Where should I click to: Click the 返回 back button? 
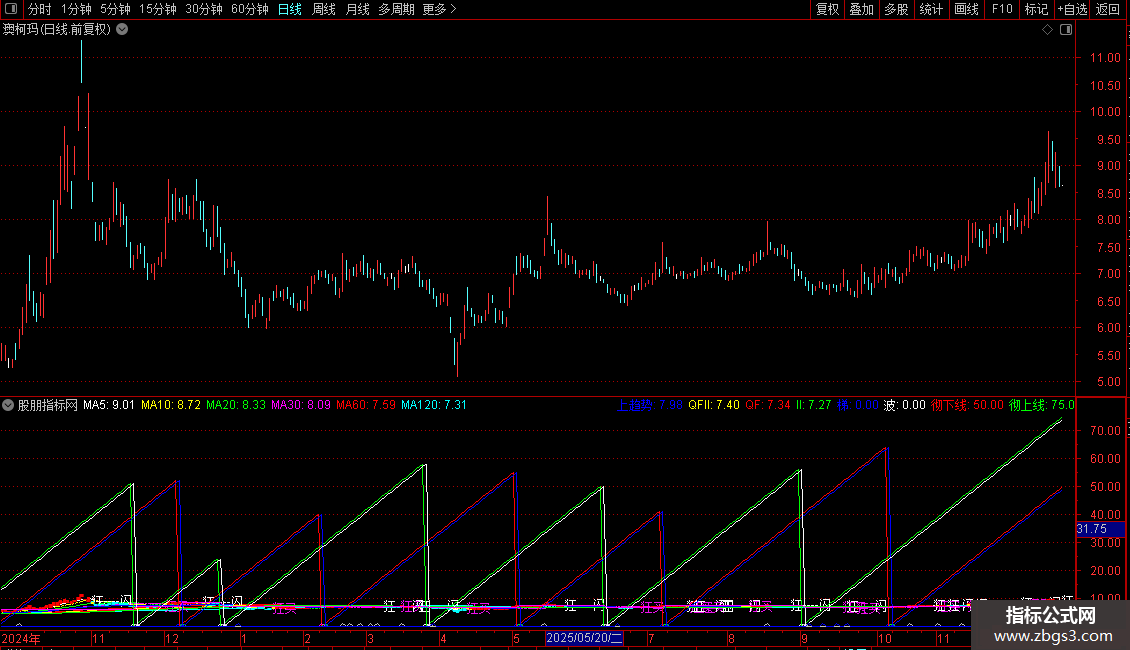(x=1108, y=9)
